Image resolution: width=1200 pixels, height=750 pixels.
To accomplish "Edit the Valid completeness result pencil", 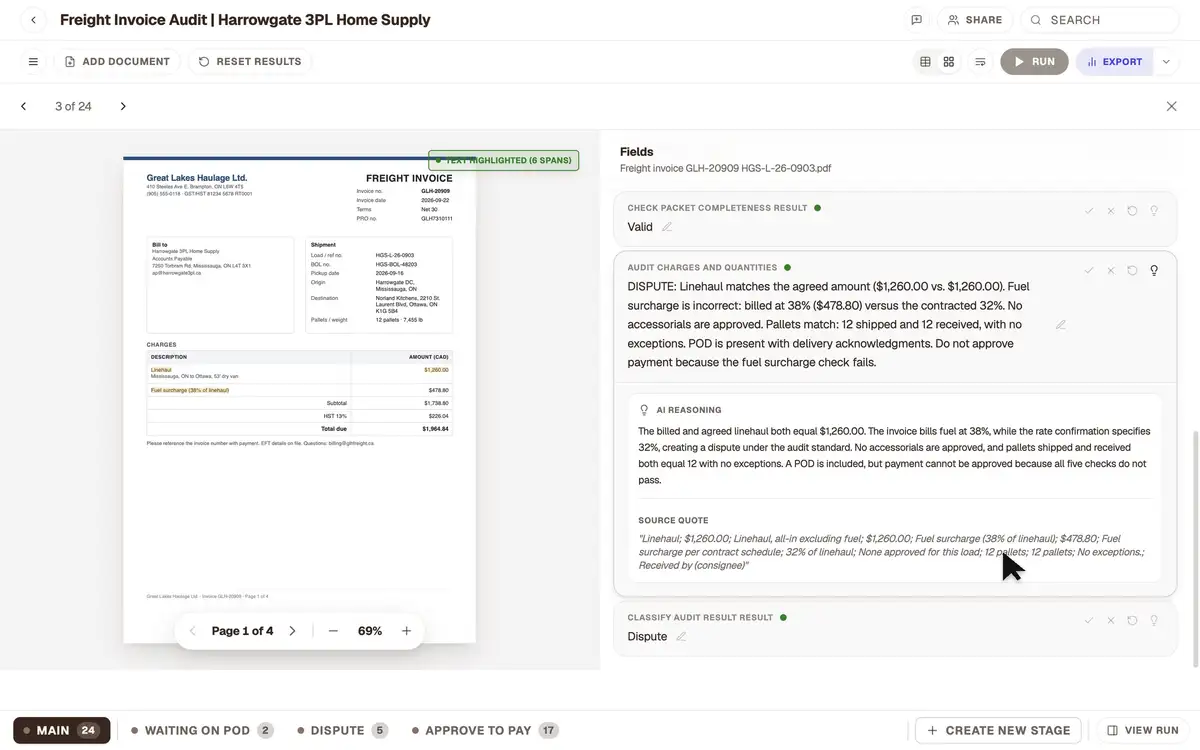I will (667, 227).
